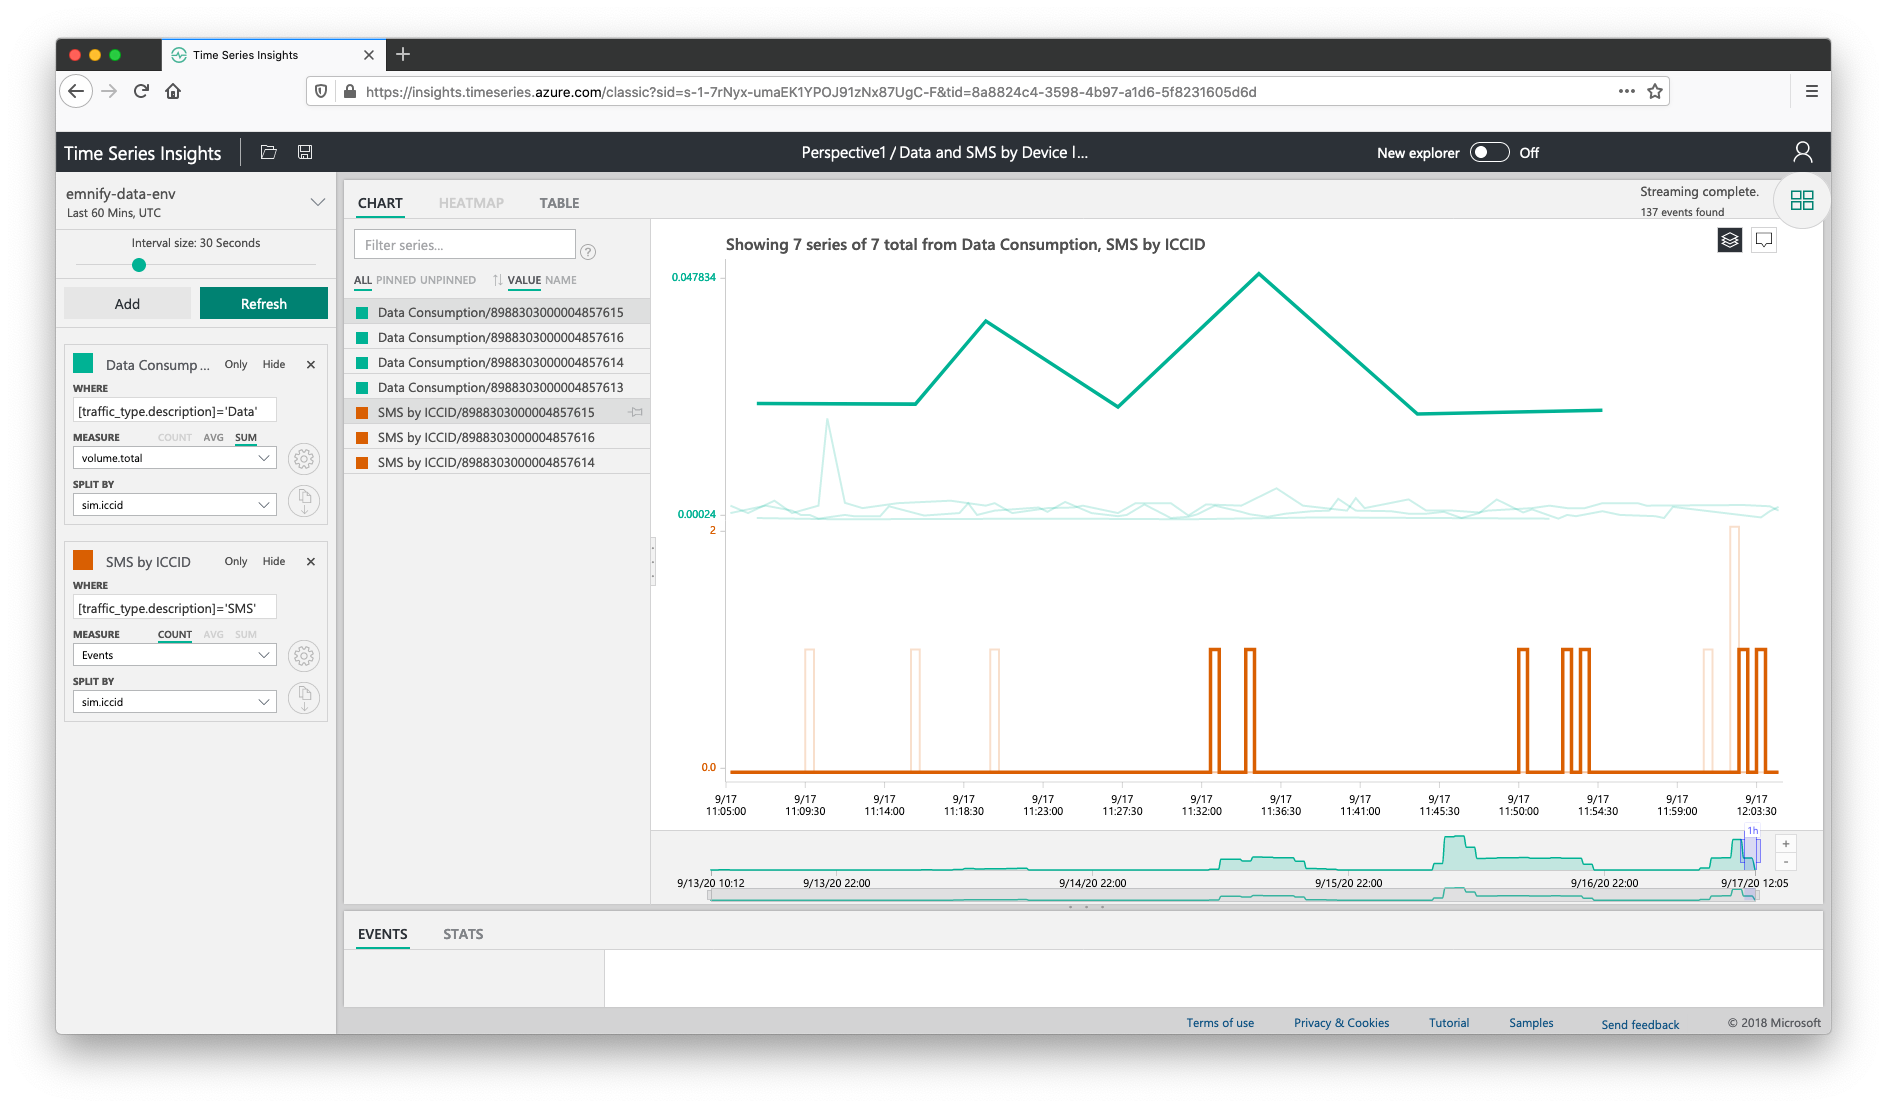
Task: Show Only the Data Consumption series
Action: (235, 364)
